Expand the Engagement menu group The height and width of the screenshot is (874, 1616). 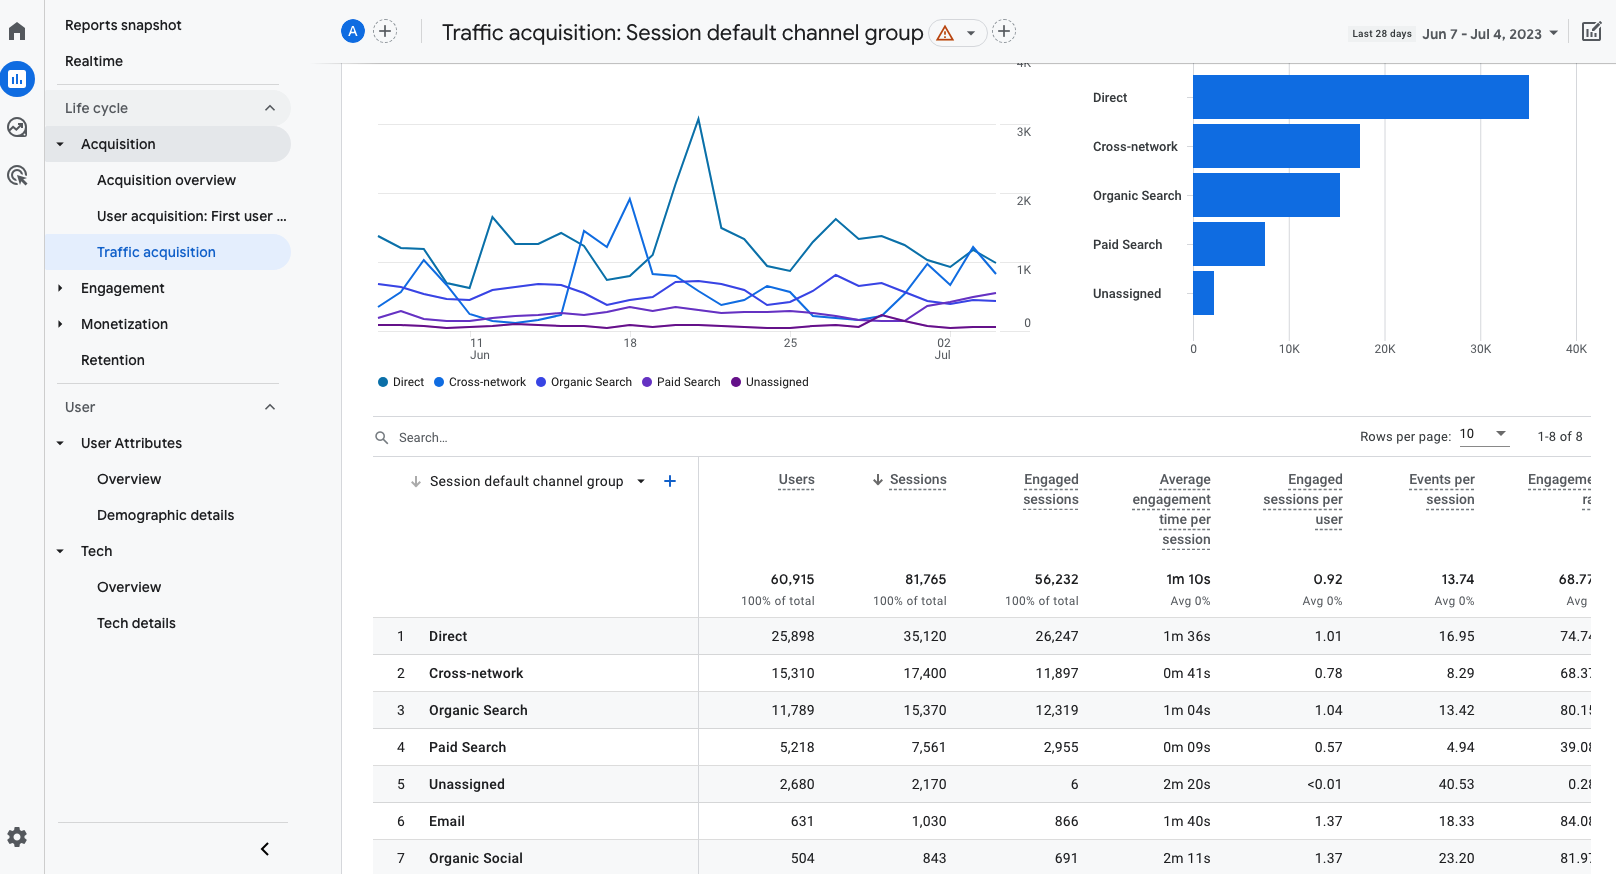click(60, 288)
